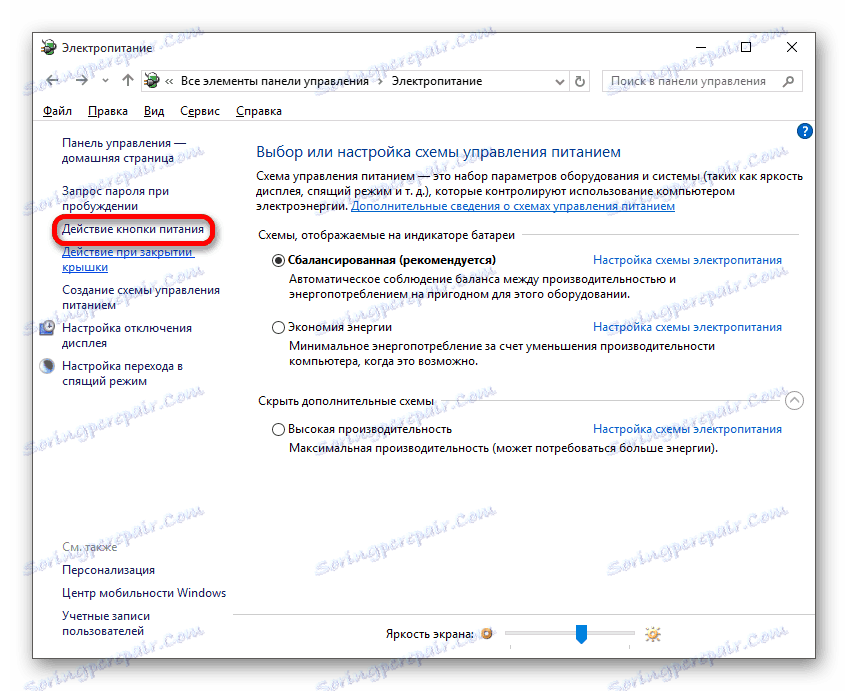Click the sleep mode moon icon
848x691 pixels.
click(x=48, y=366)
